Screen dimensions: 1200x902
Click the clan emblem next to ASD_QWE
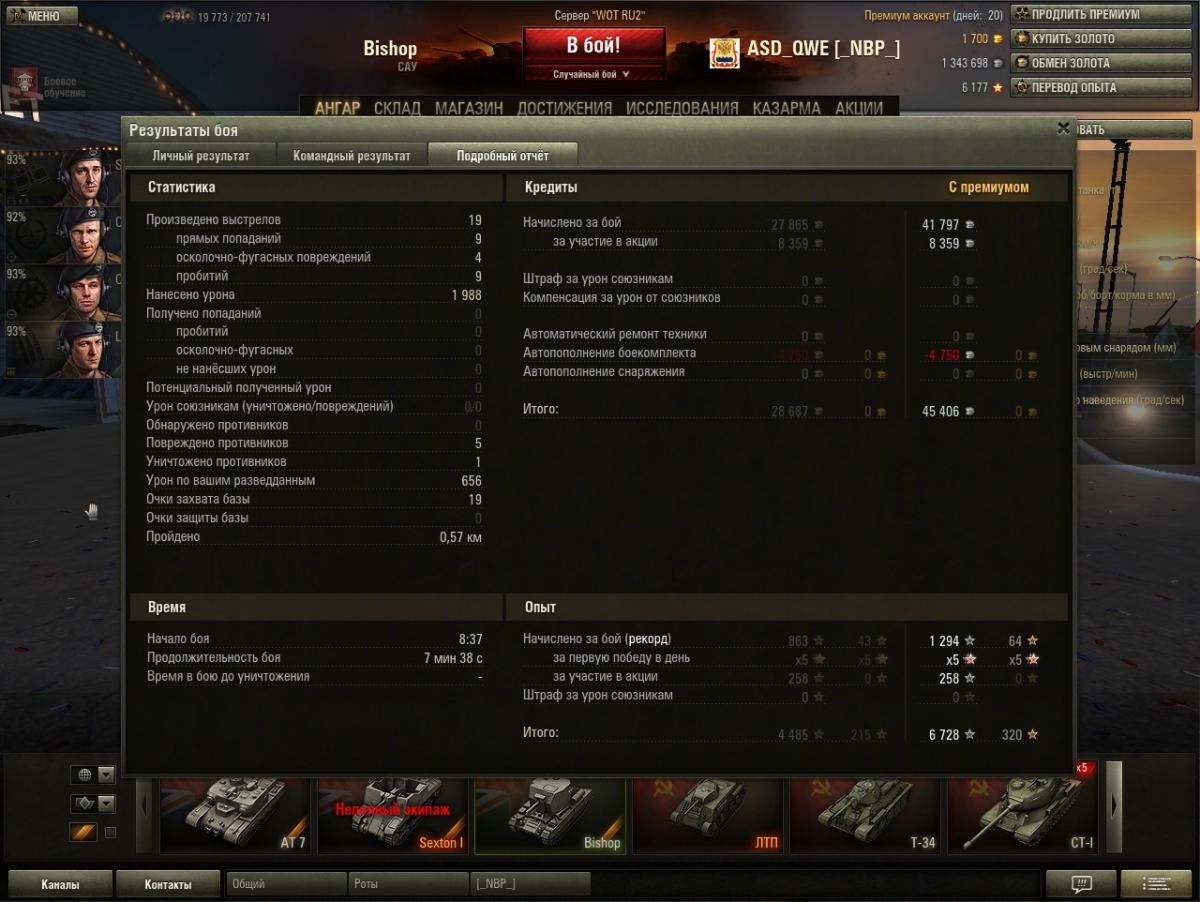pyautogui.click(x=724, y=53)
